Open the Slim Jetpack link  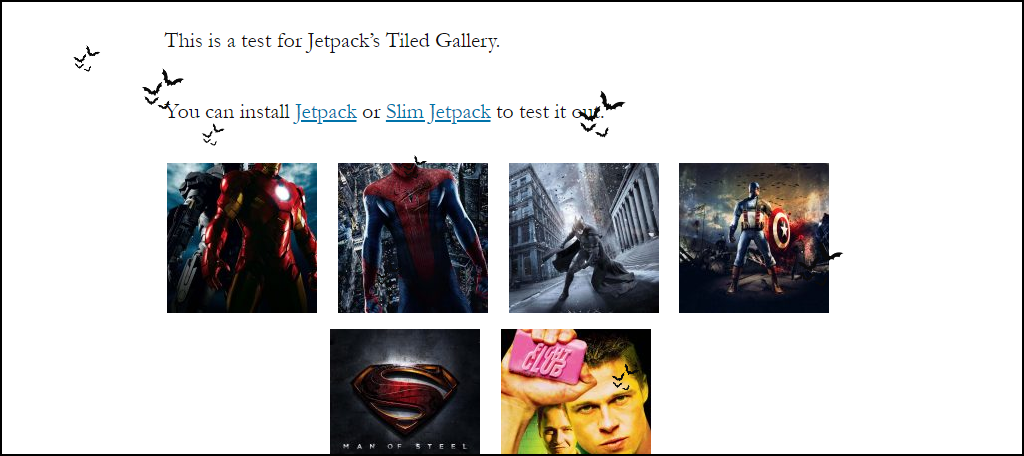point(438,112)
